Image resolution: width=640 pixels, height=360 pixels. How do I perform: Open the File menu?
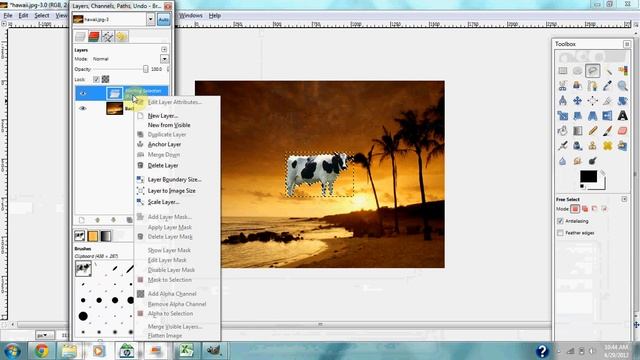coord(8,16)
